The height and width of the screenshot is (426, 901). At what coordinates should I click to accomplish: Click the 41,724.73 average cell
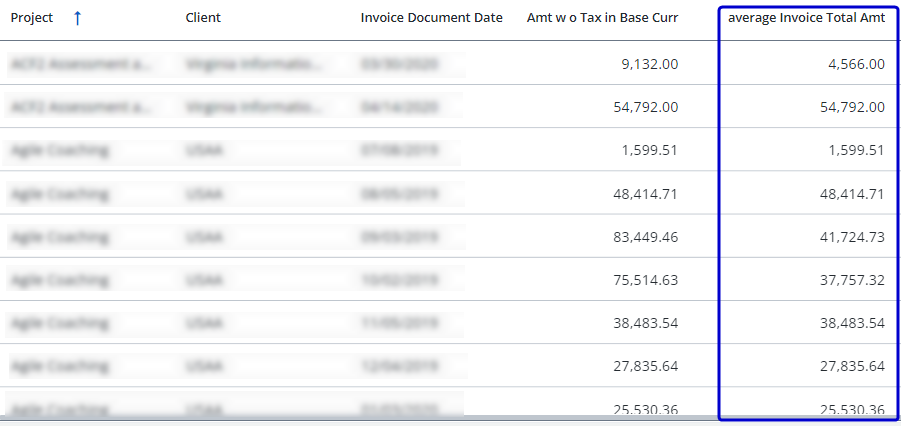(851, 237)
